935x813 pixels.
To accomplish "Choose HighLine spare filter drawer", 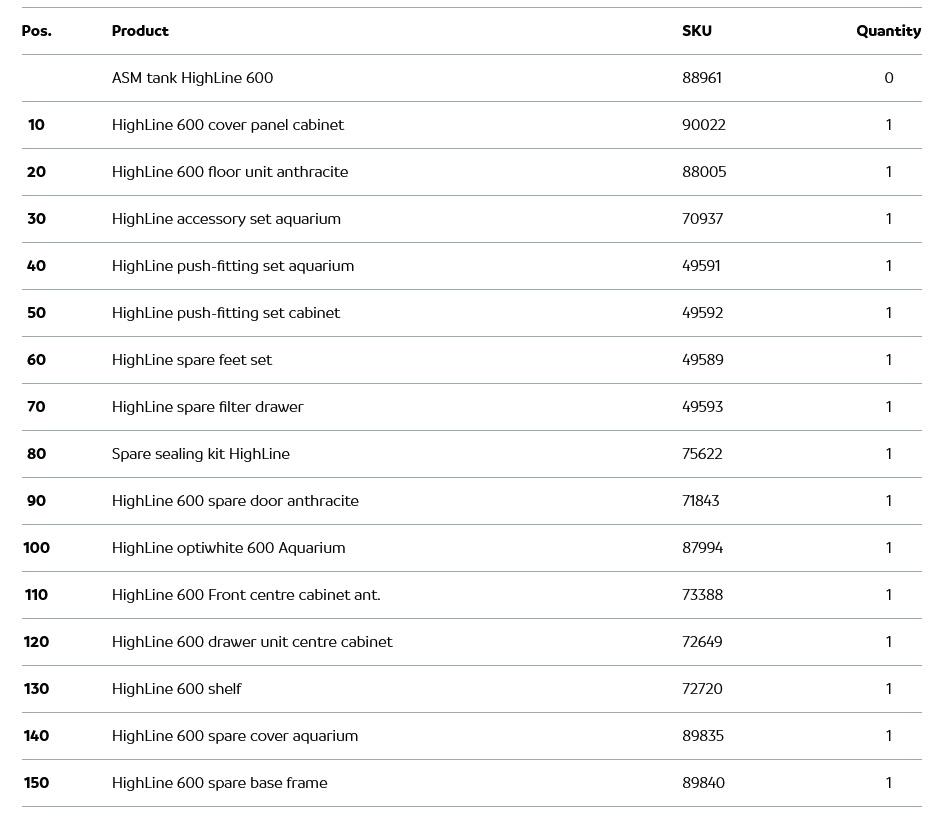I will (x=207, y=407).
